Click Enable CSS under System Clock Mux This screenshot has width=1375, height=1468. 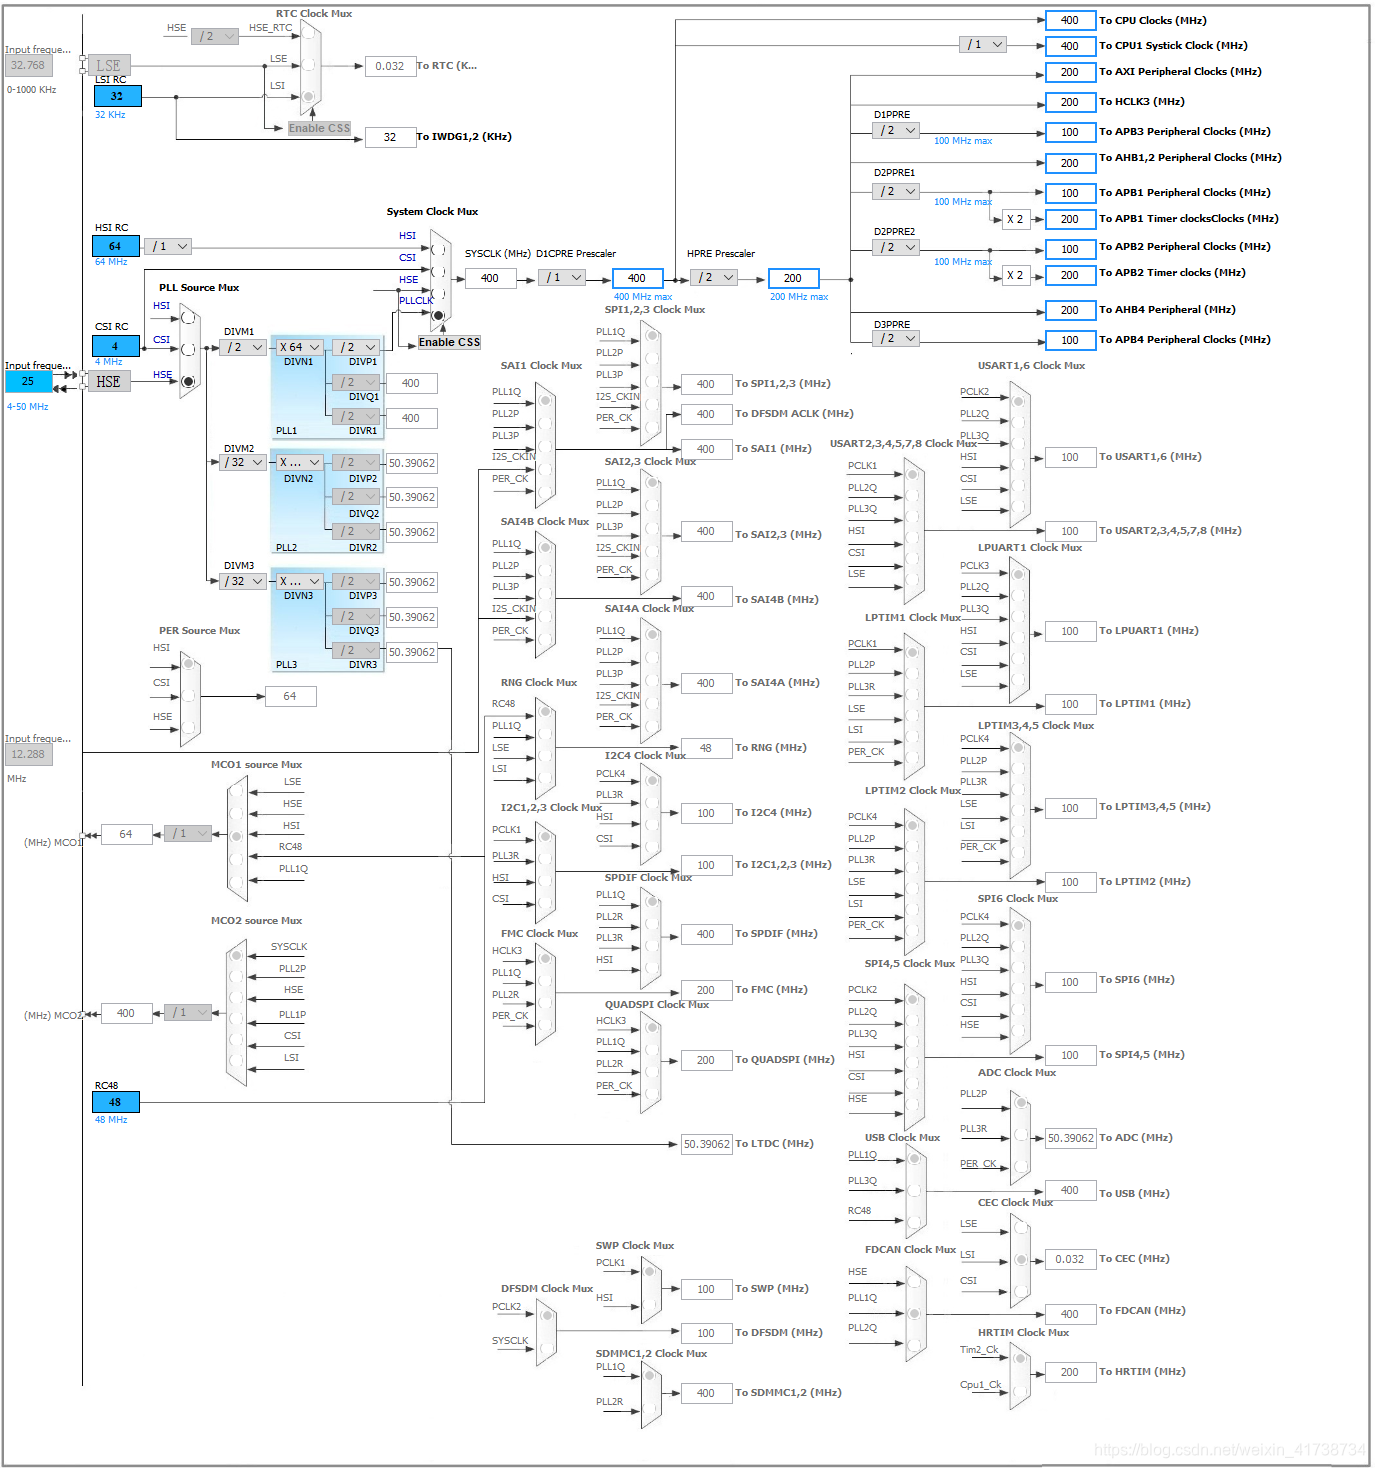coord(449,342)
